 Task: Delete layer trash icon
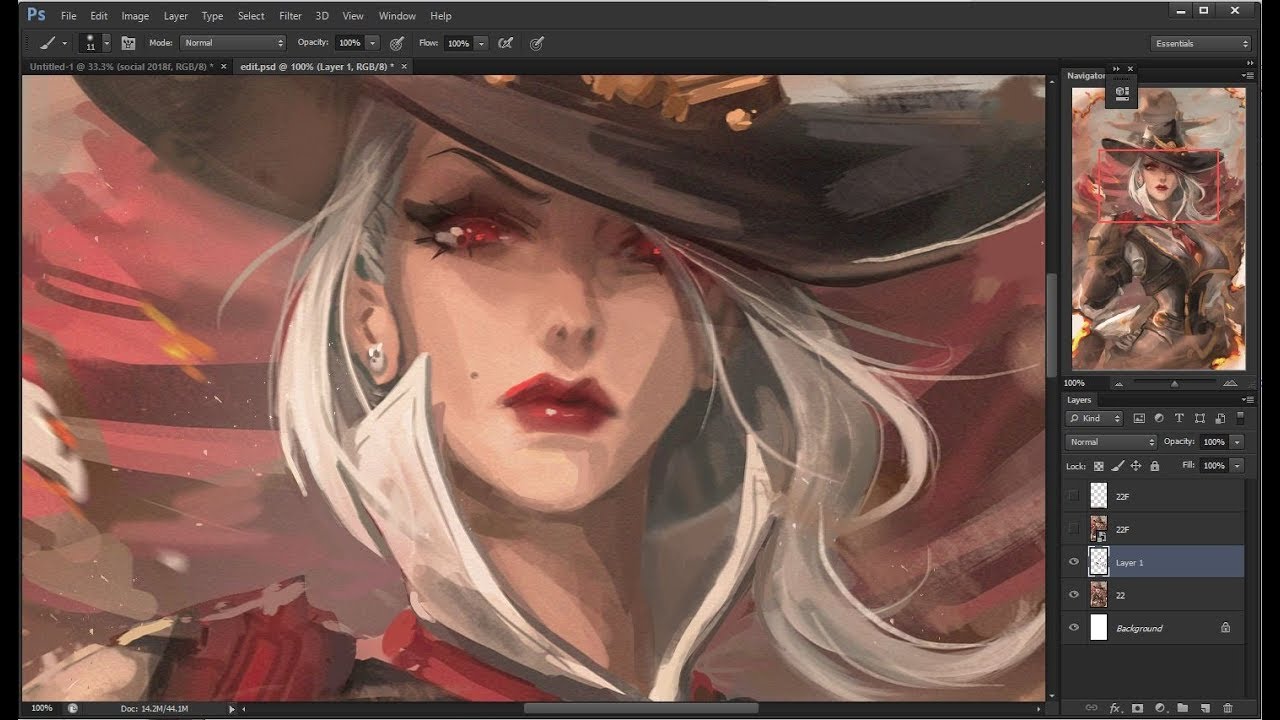pos(1228,708)
